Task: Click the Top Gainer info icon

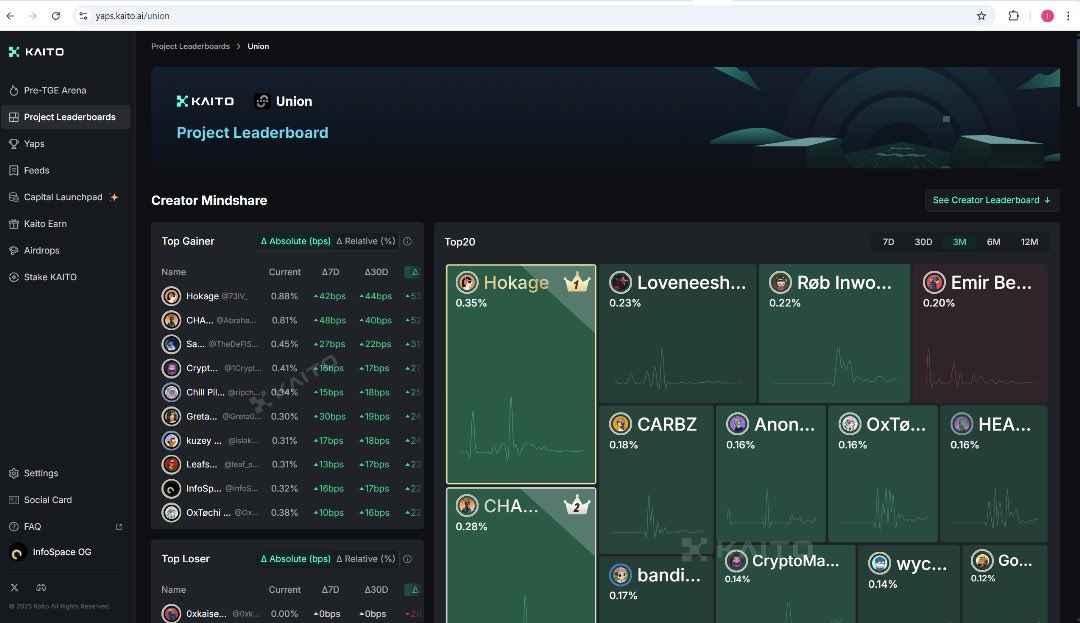Action: [407, 241]
